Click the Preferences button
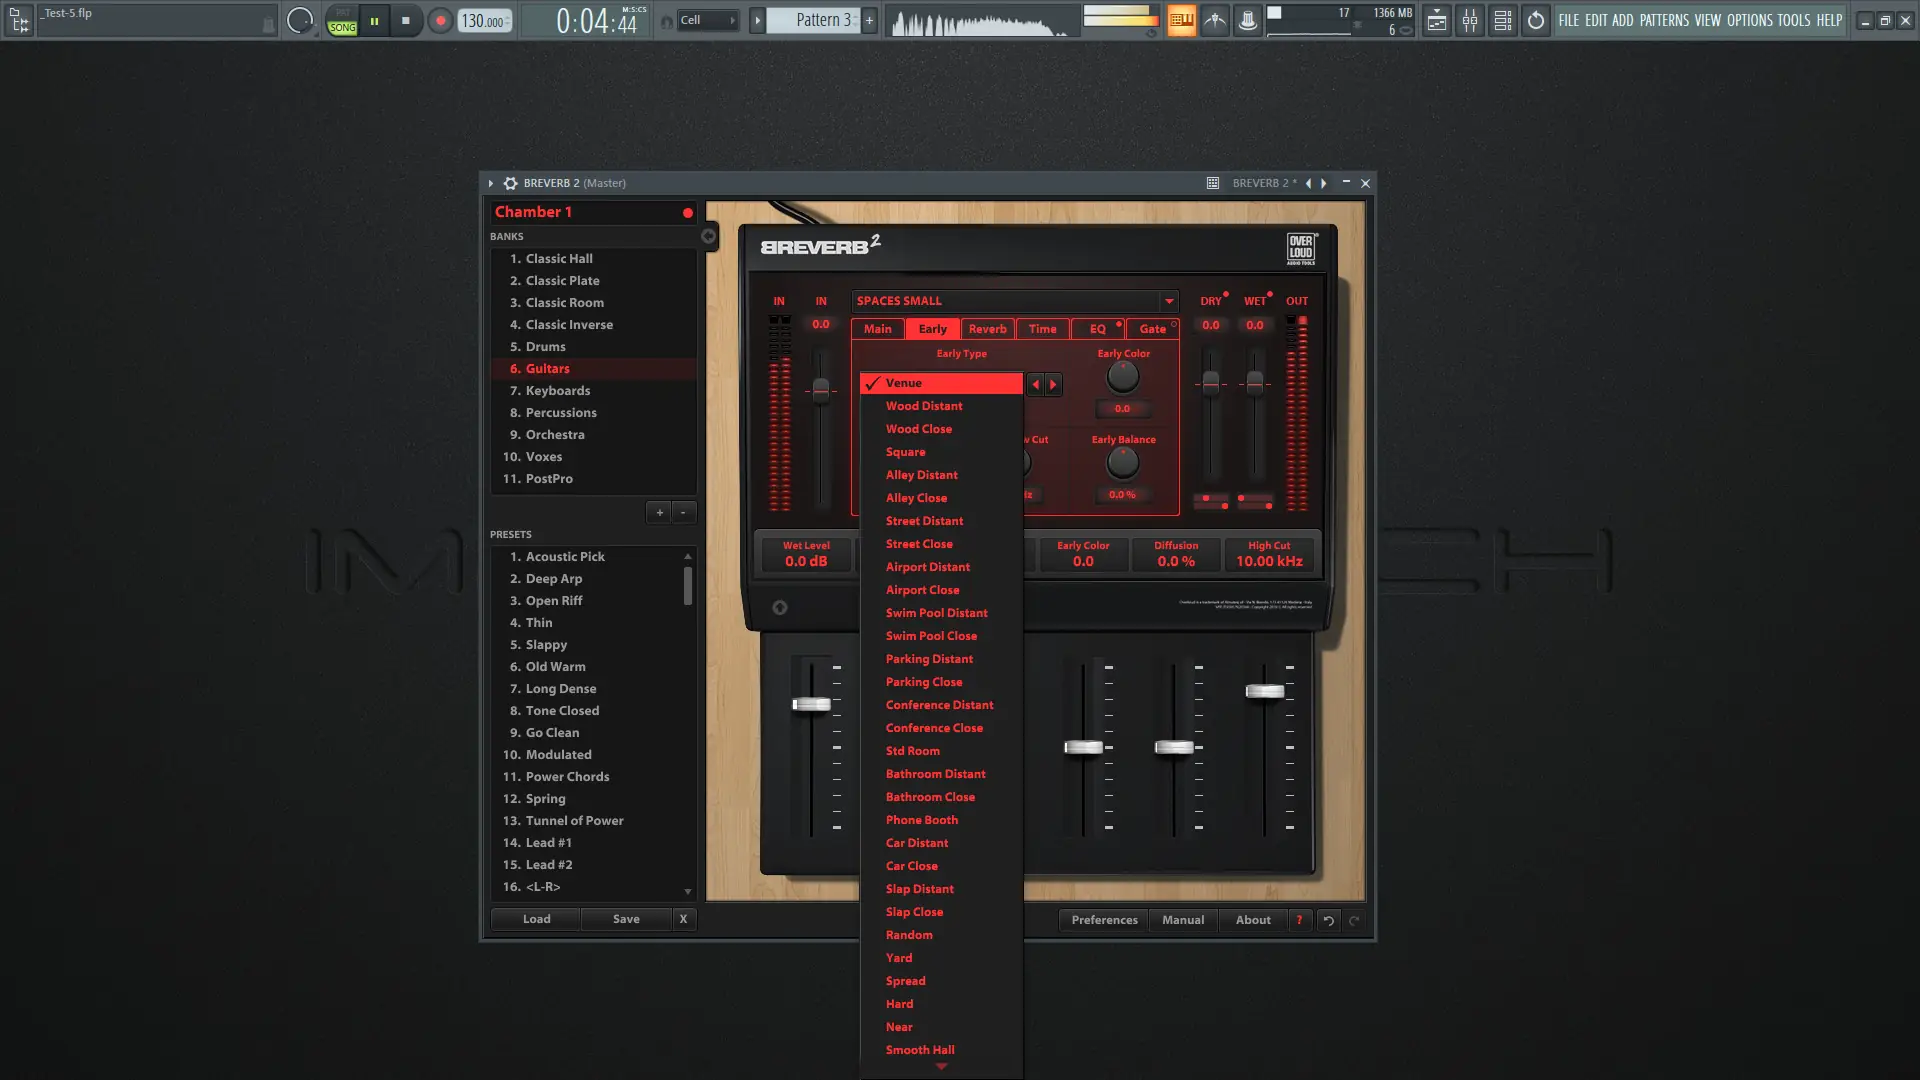The width and height of the screenshot is (1920, 1080). pyautogui.click(x=1104, y=920)
